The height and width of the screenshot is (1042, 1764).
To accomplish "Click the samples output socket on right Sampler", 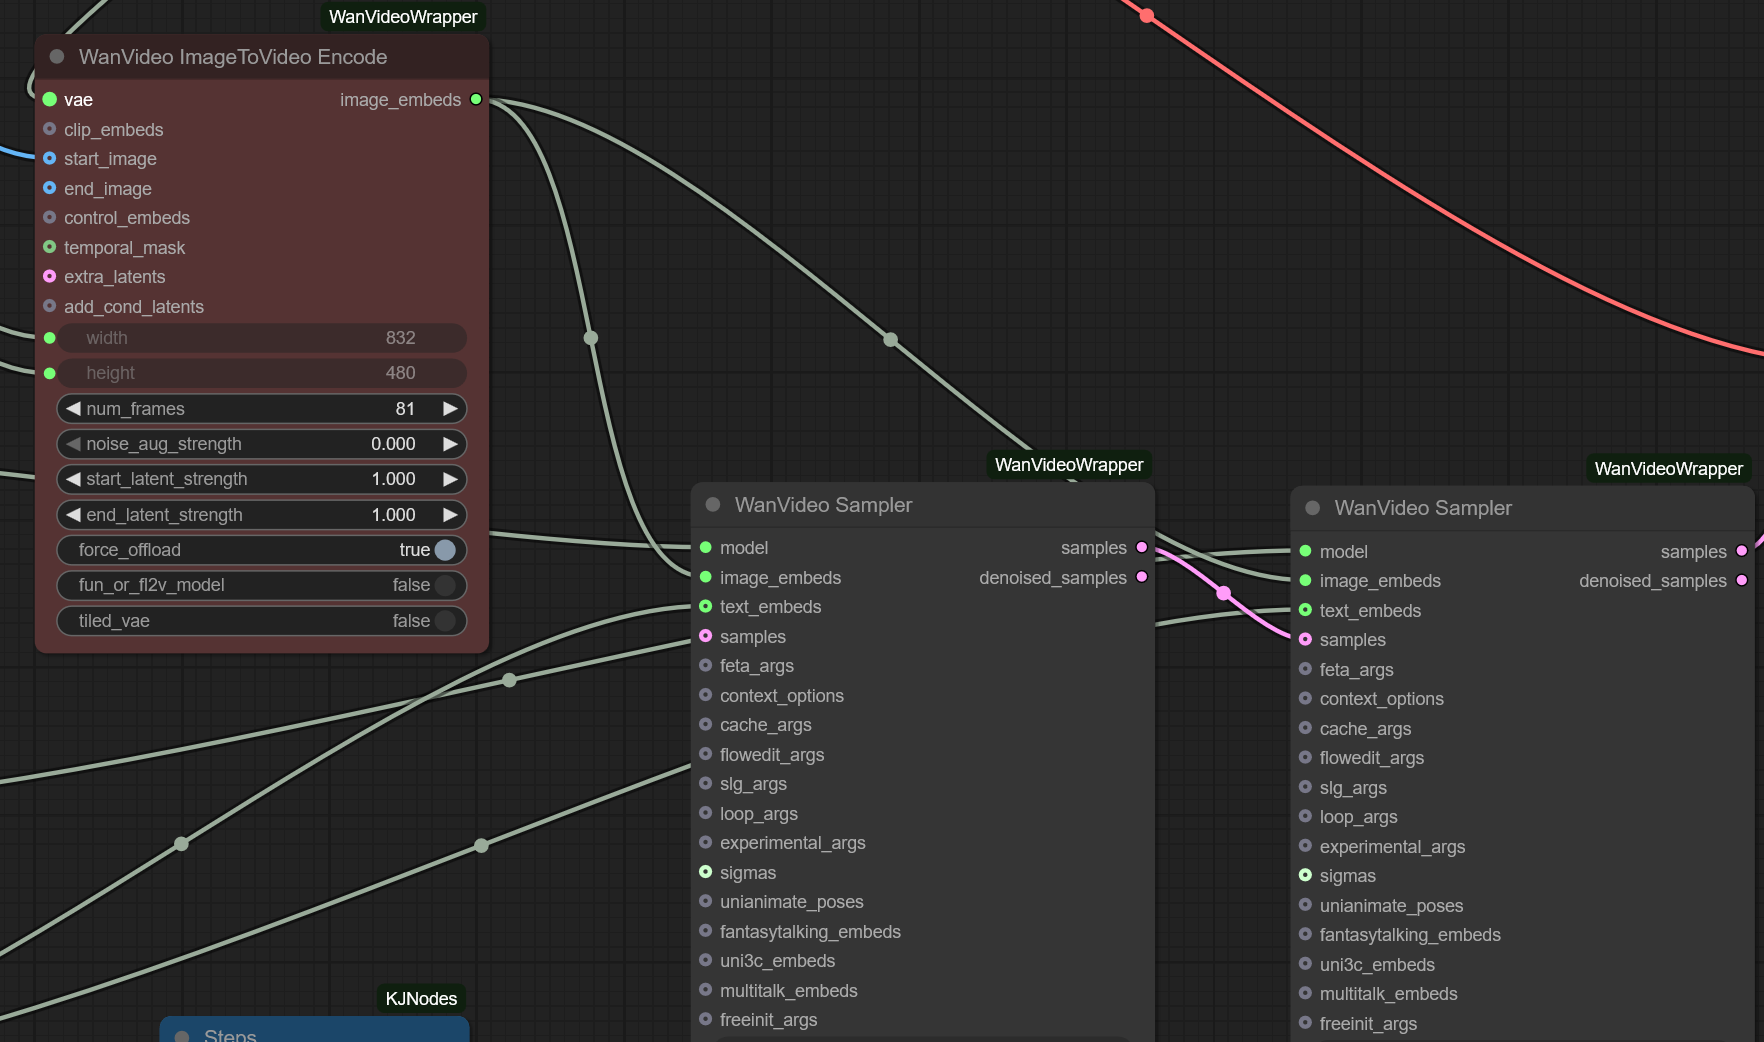I will coord(1742,551).
